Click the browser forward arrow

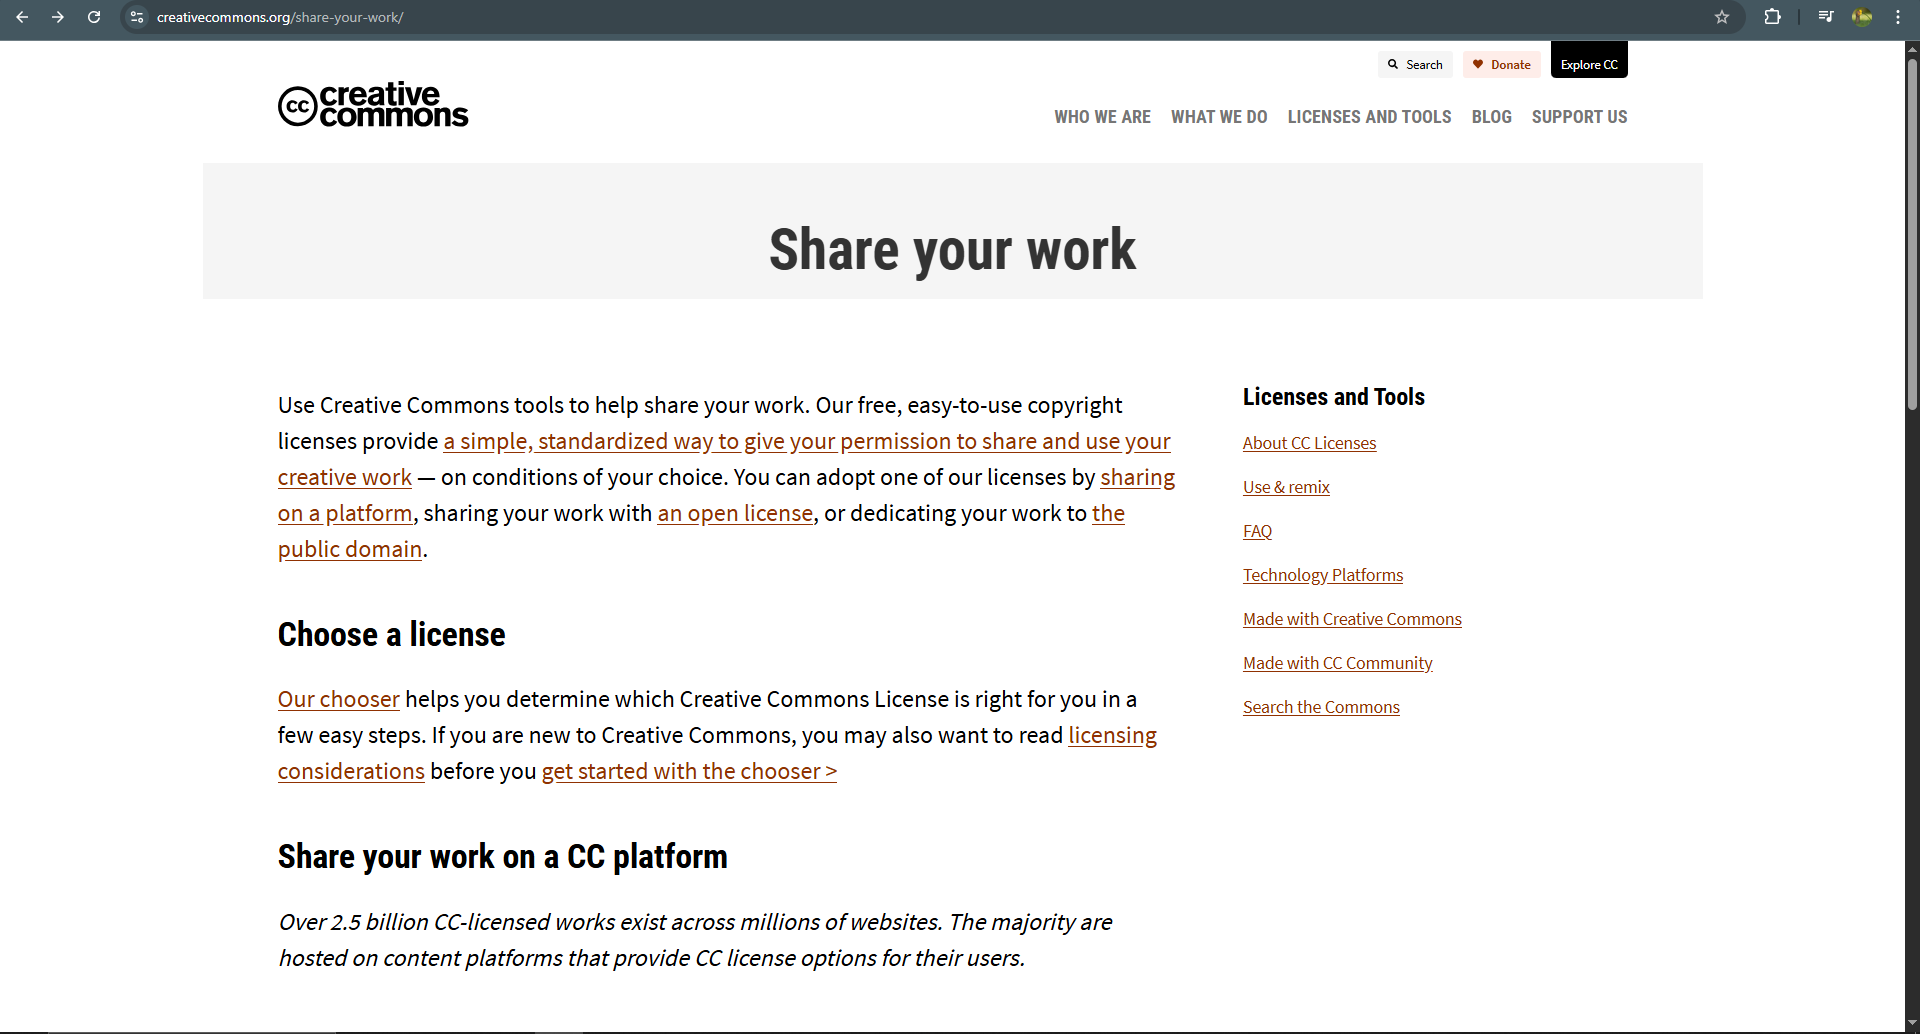click(x=58, y=17)
